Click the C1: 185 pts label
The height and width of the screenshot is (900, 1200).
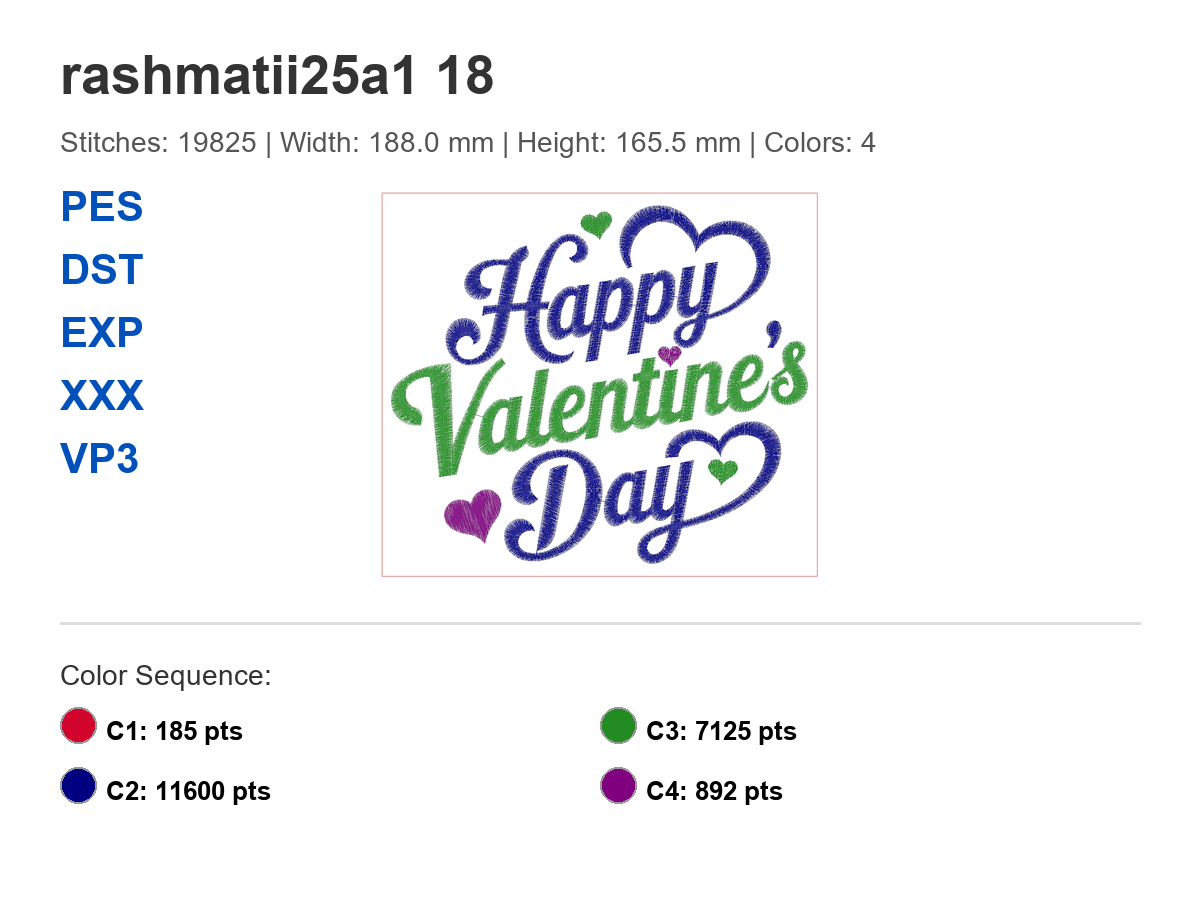click(x=174, y=731)
